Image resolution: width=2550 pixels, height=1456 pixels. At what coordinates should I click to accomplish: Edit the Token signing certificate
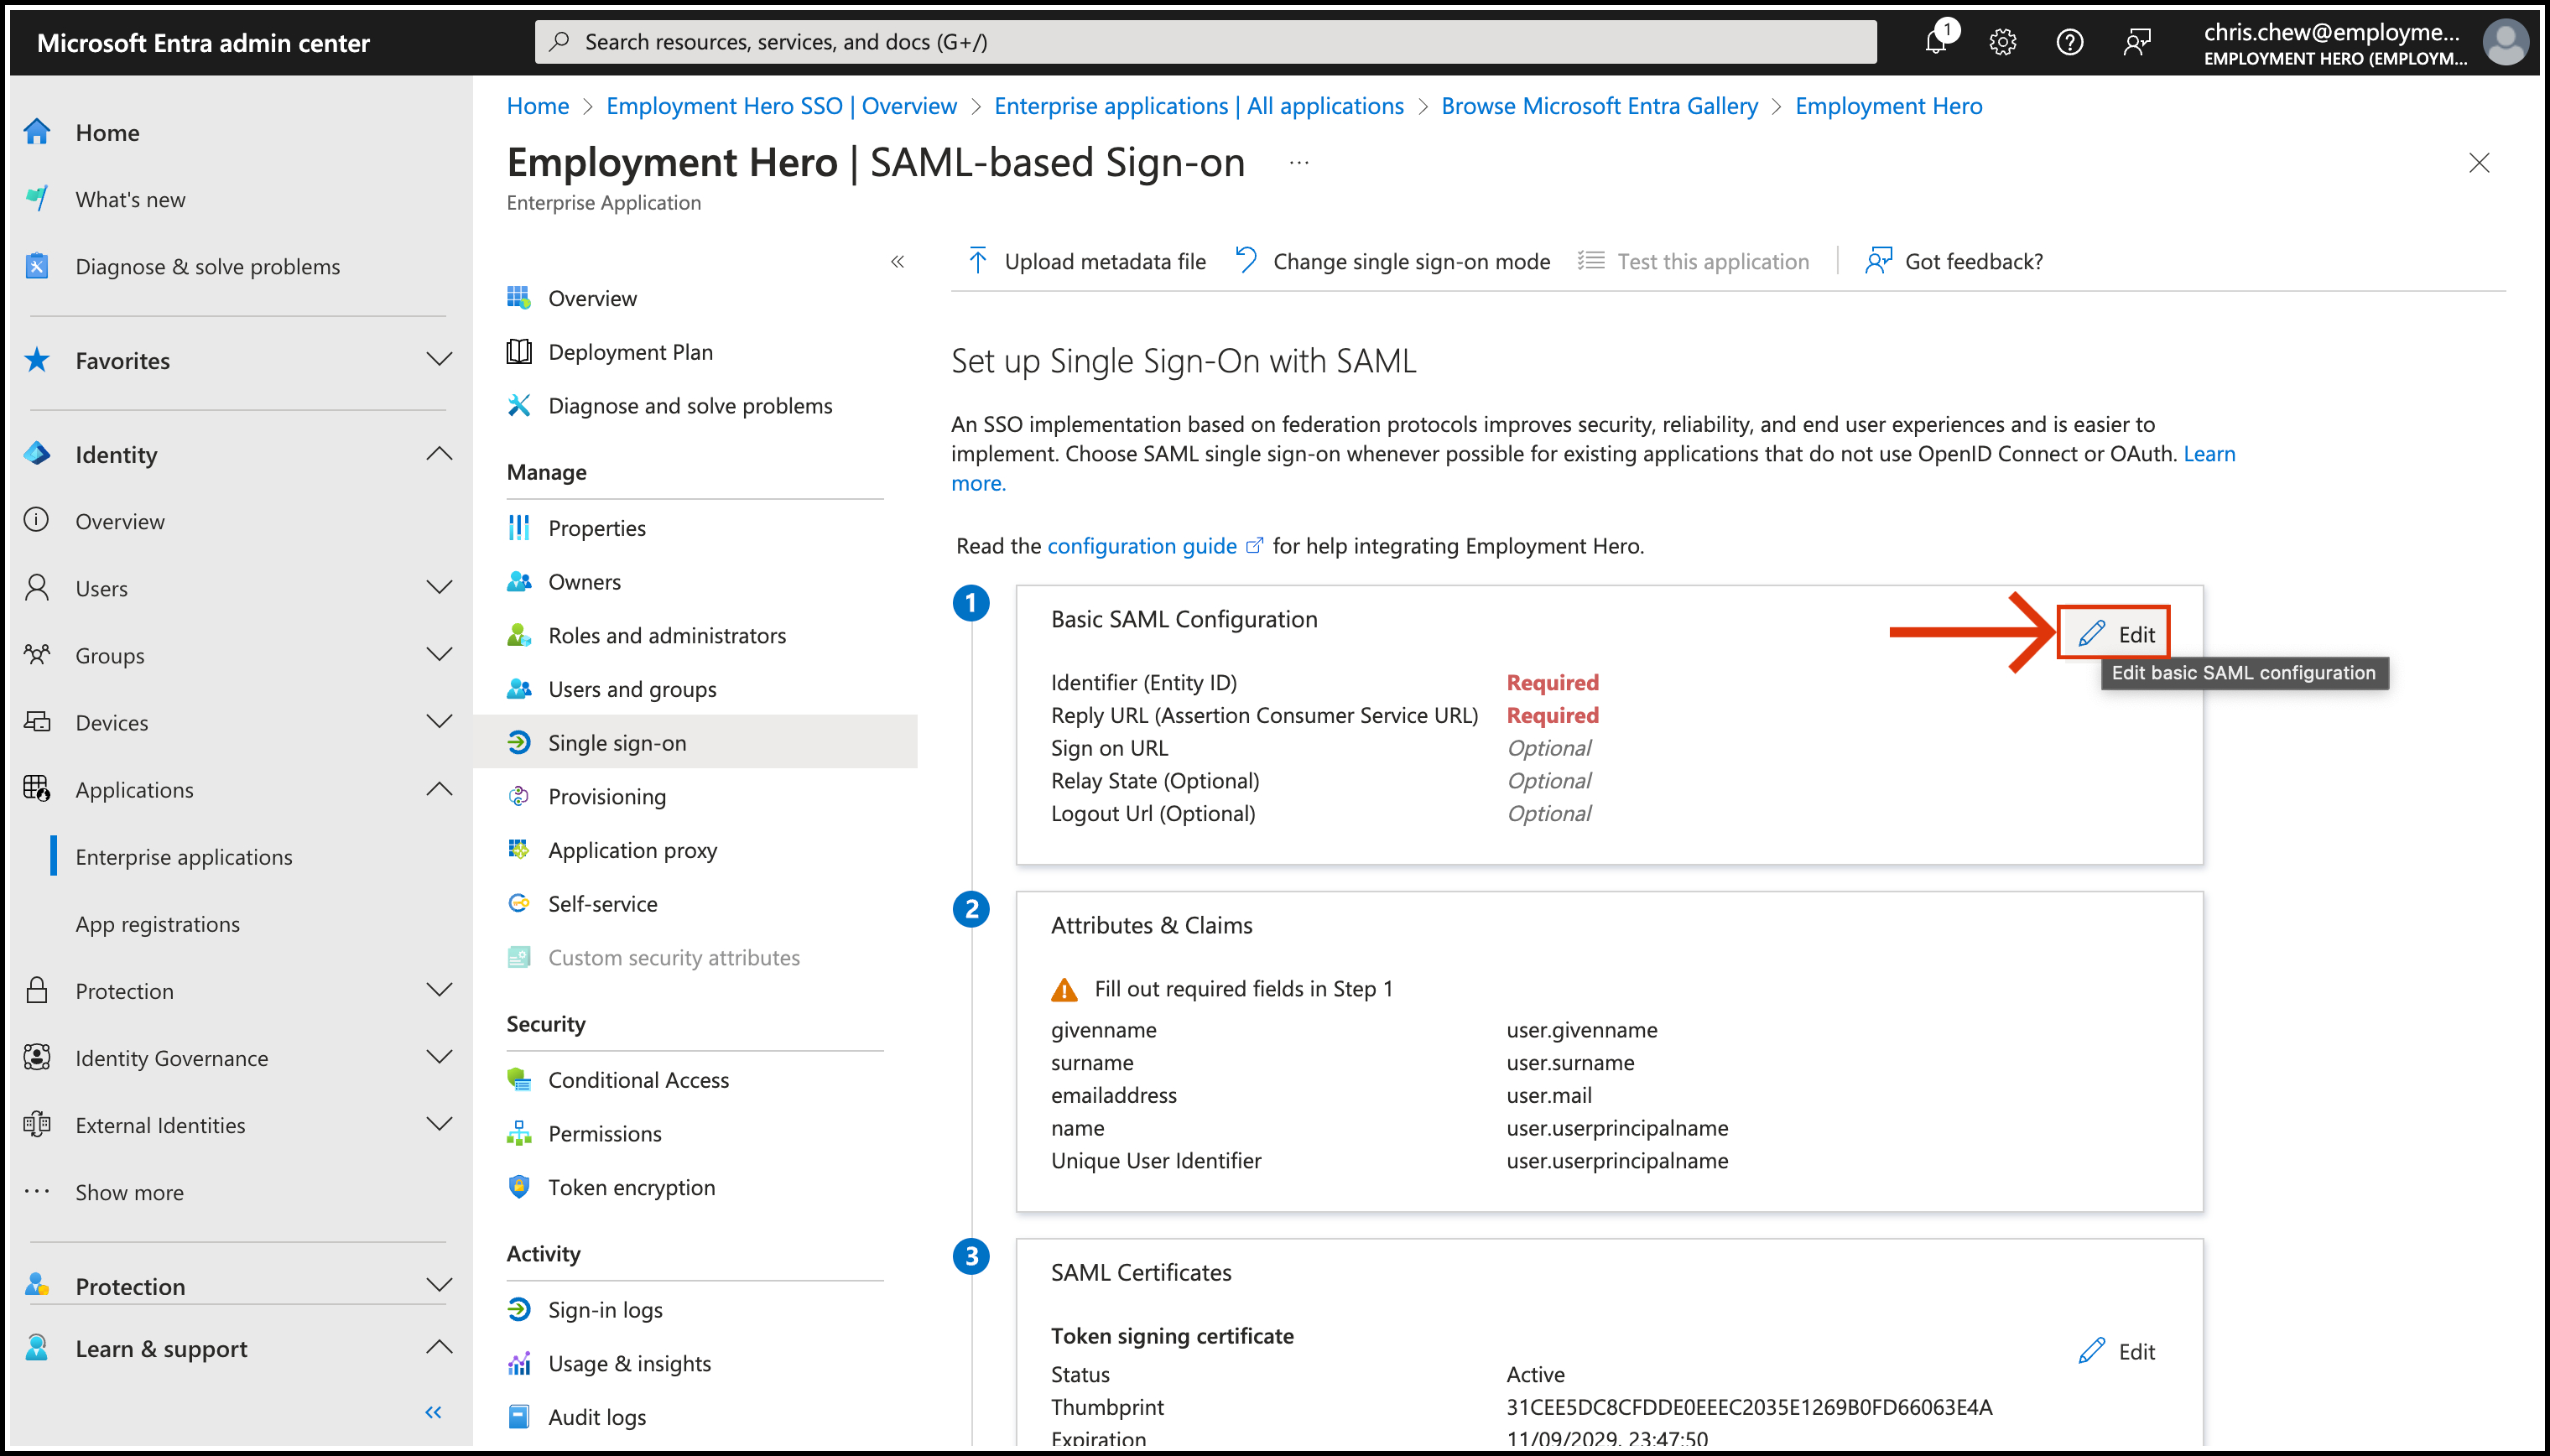tap(2117, 1351)
